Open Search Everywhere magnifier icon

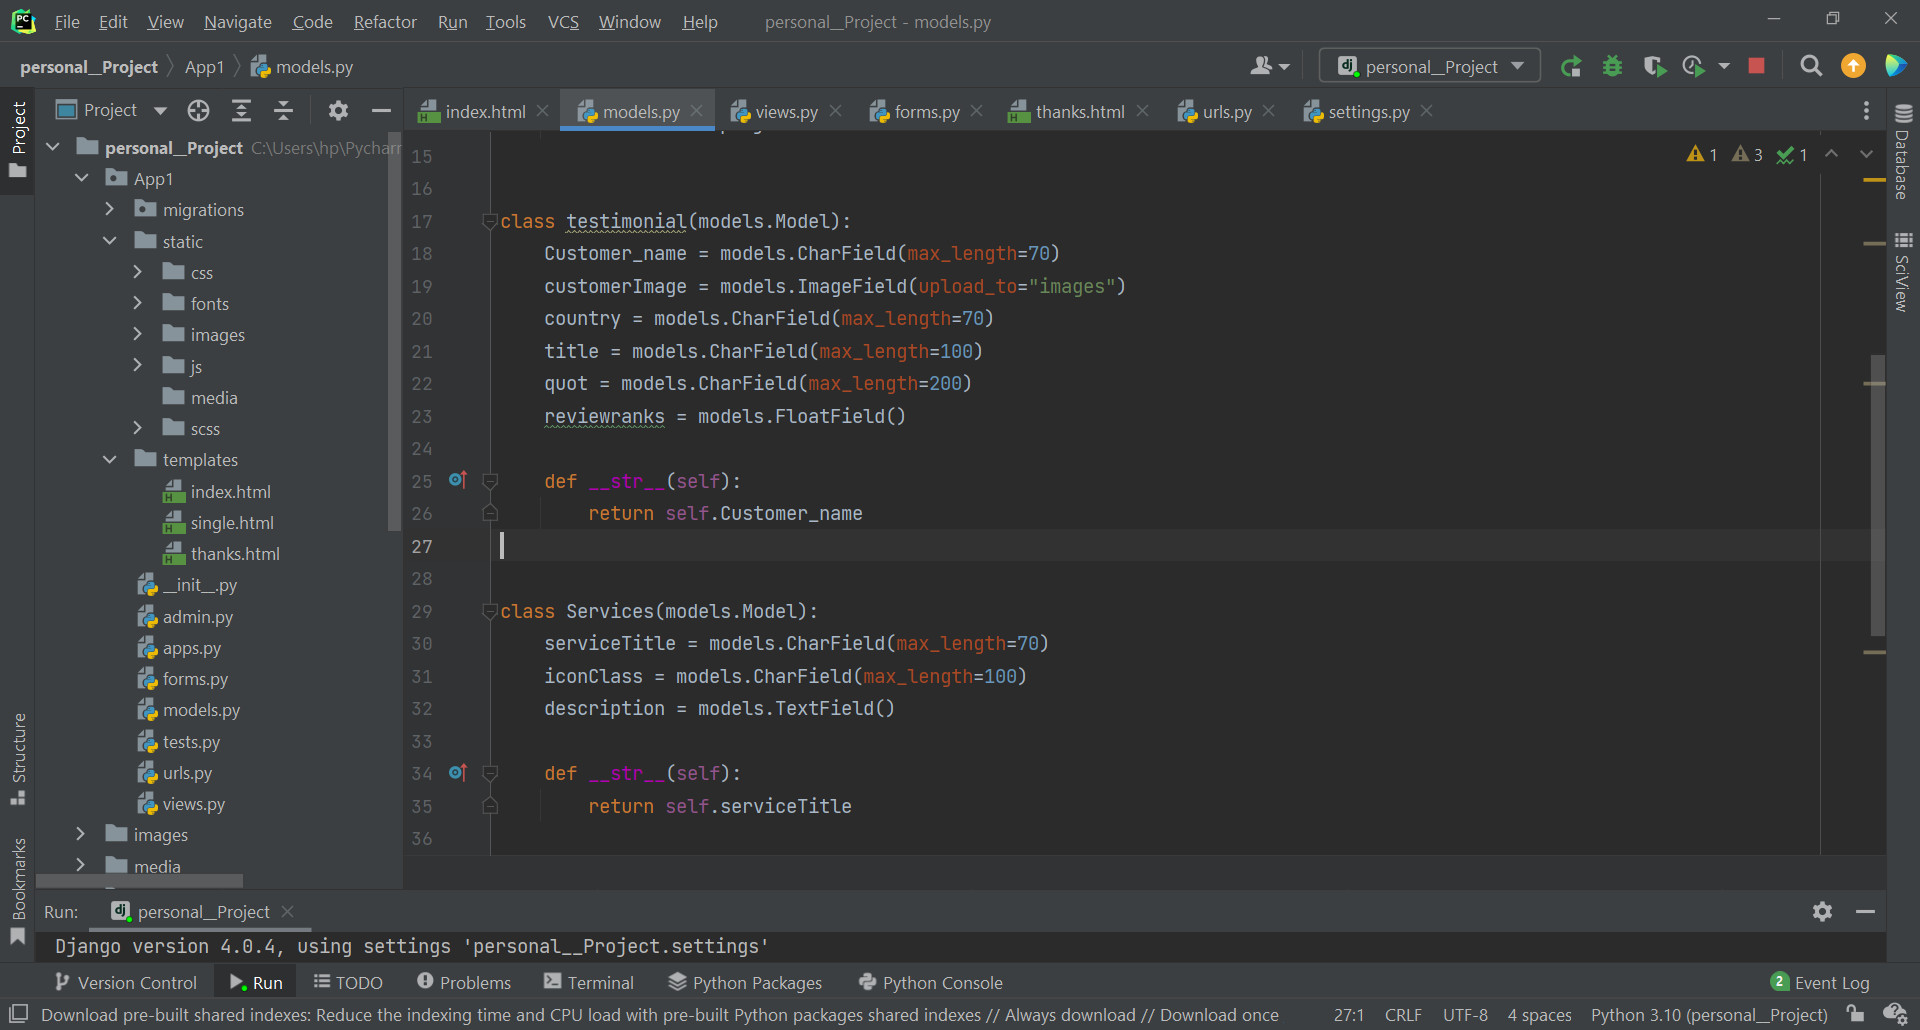tap(1810, 66)
